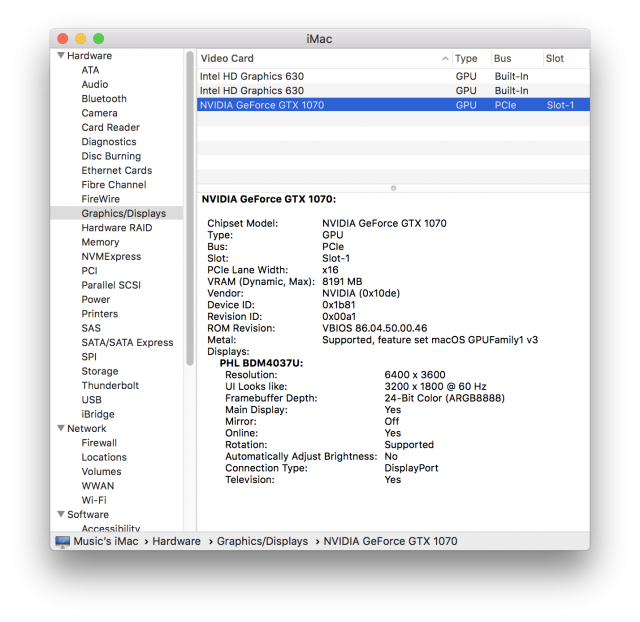This screenshot has height=622, width=640.
Task: Collapse the Hardware section triangle
Action: (60, 56)
